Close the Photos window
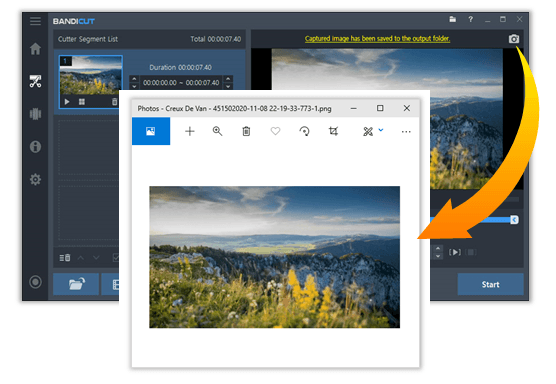The height and width of the screenshot is (384, 556). (407, 108)
